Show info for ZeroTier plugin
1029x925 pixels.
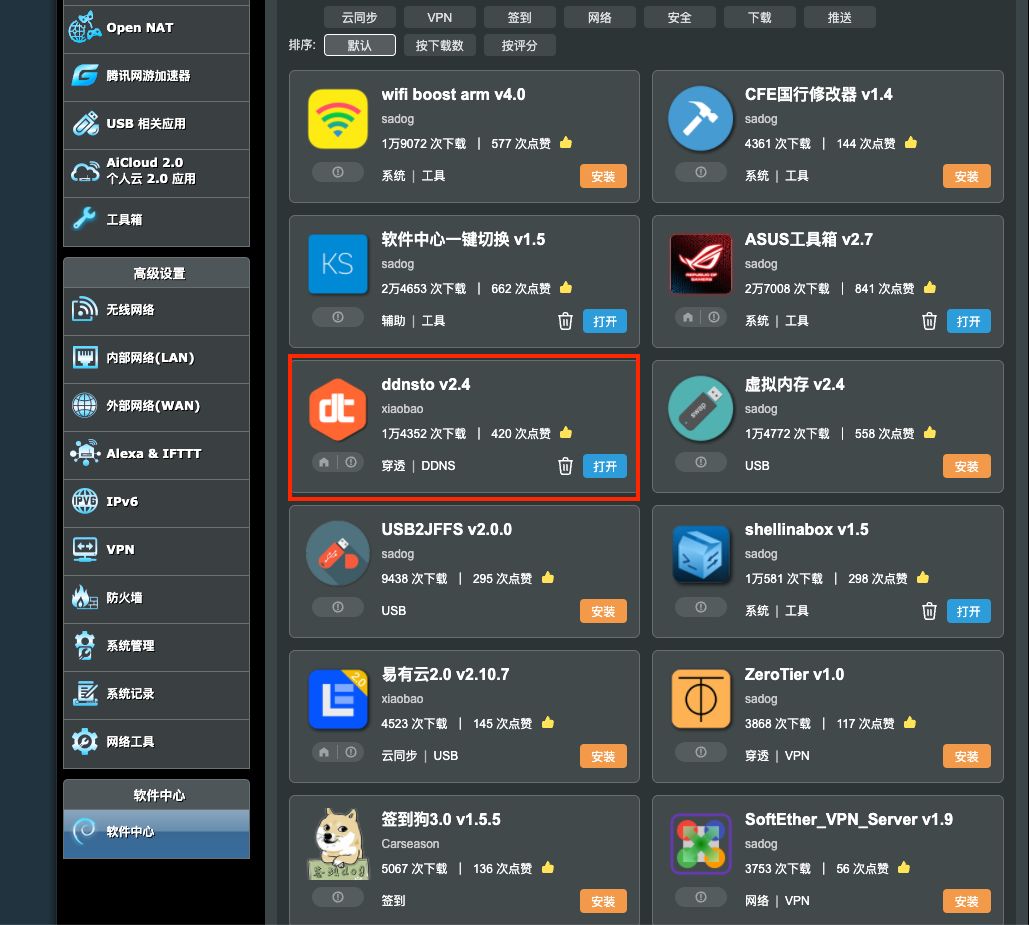[x=701, y=752]
